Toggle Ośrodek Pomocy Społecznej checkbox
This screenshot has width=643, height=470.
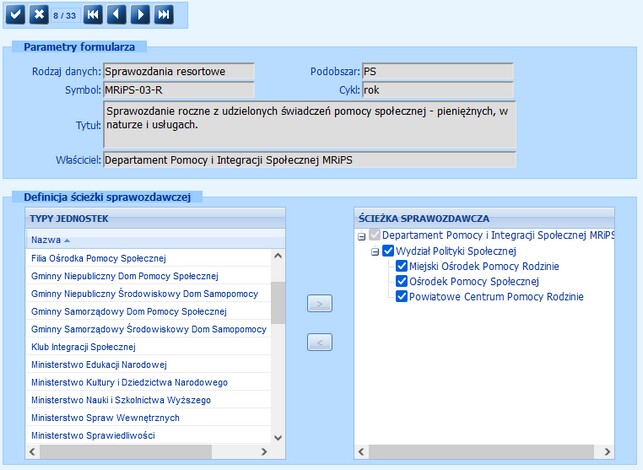pyautogui.click(x=402, y=281)
